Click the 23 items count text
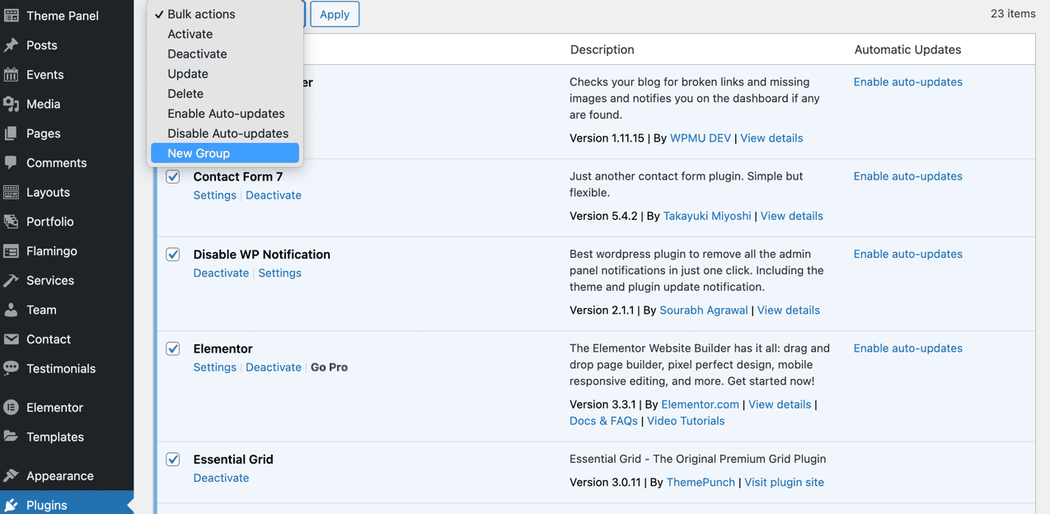This screenshot has height=514, width=1050. click(x=1012, y=13)
